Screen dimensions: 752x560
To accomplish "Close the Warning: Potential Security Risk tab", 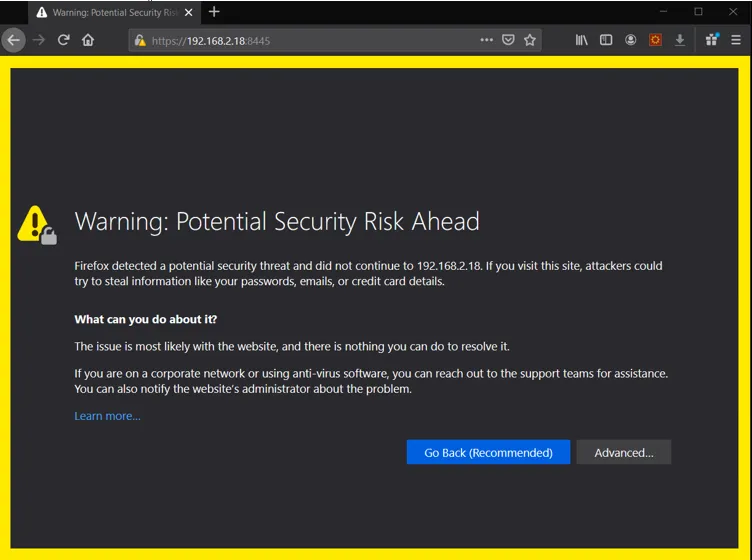I will (189, 12).
